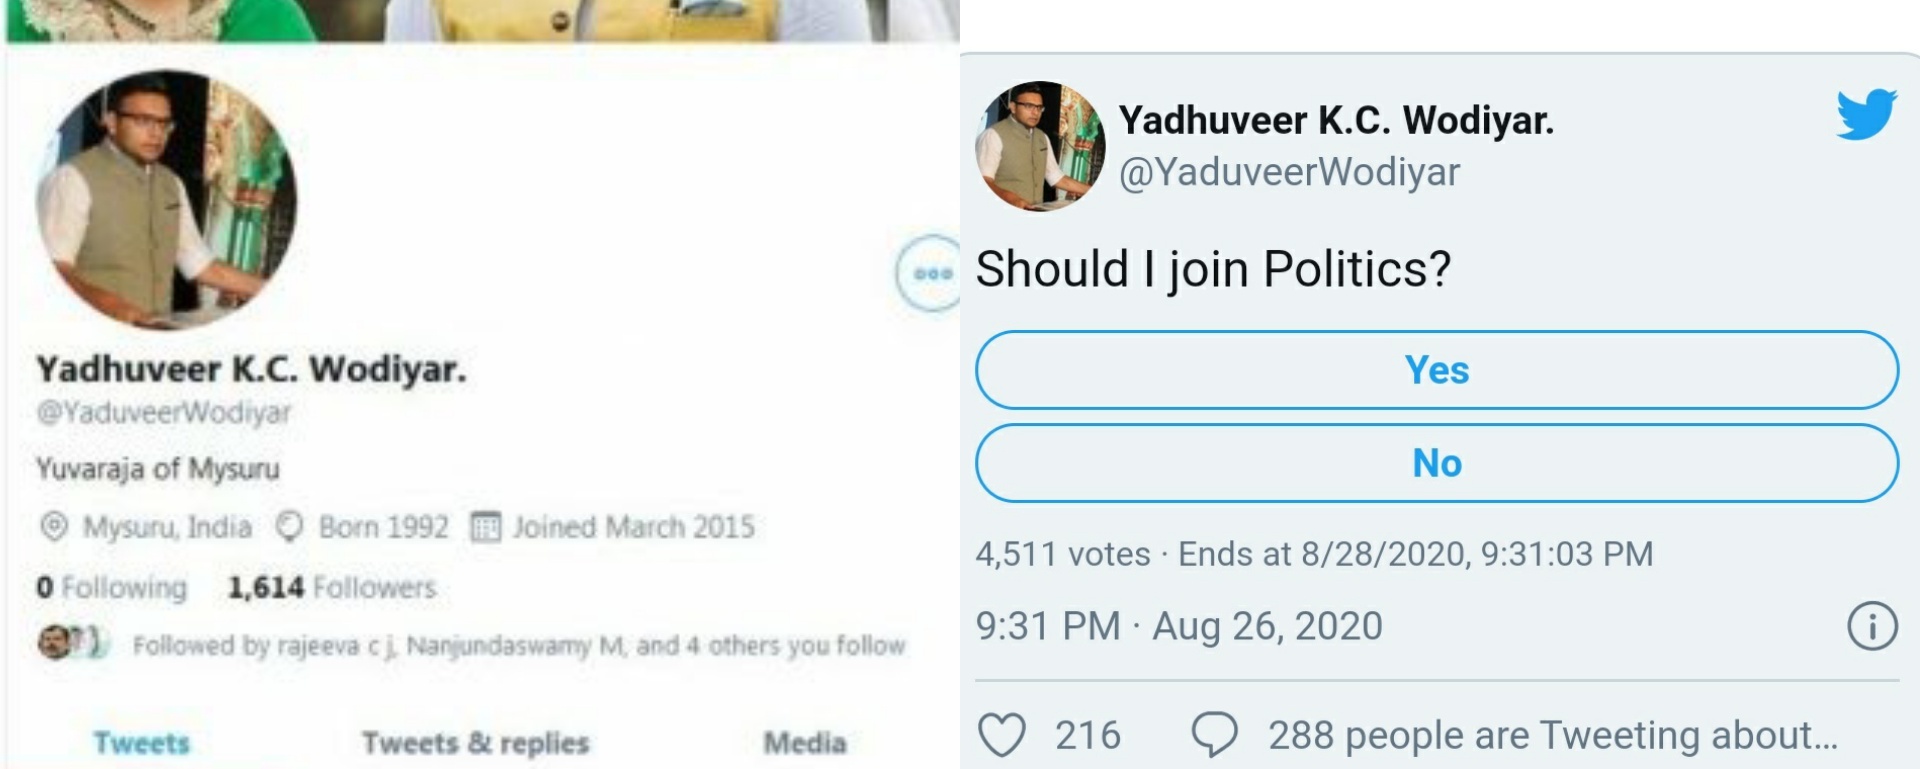The image size is (1920, 769).
Task: Select the Media tab
Action: tap(805, 743)
